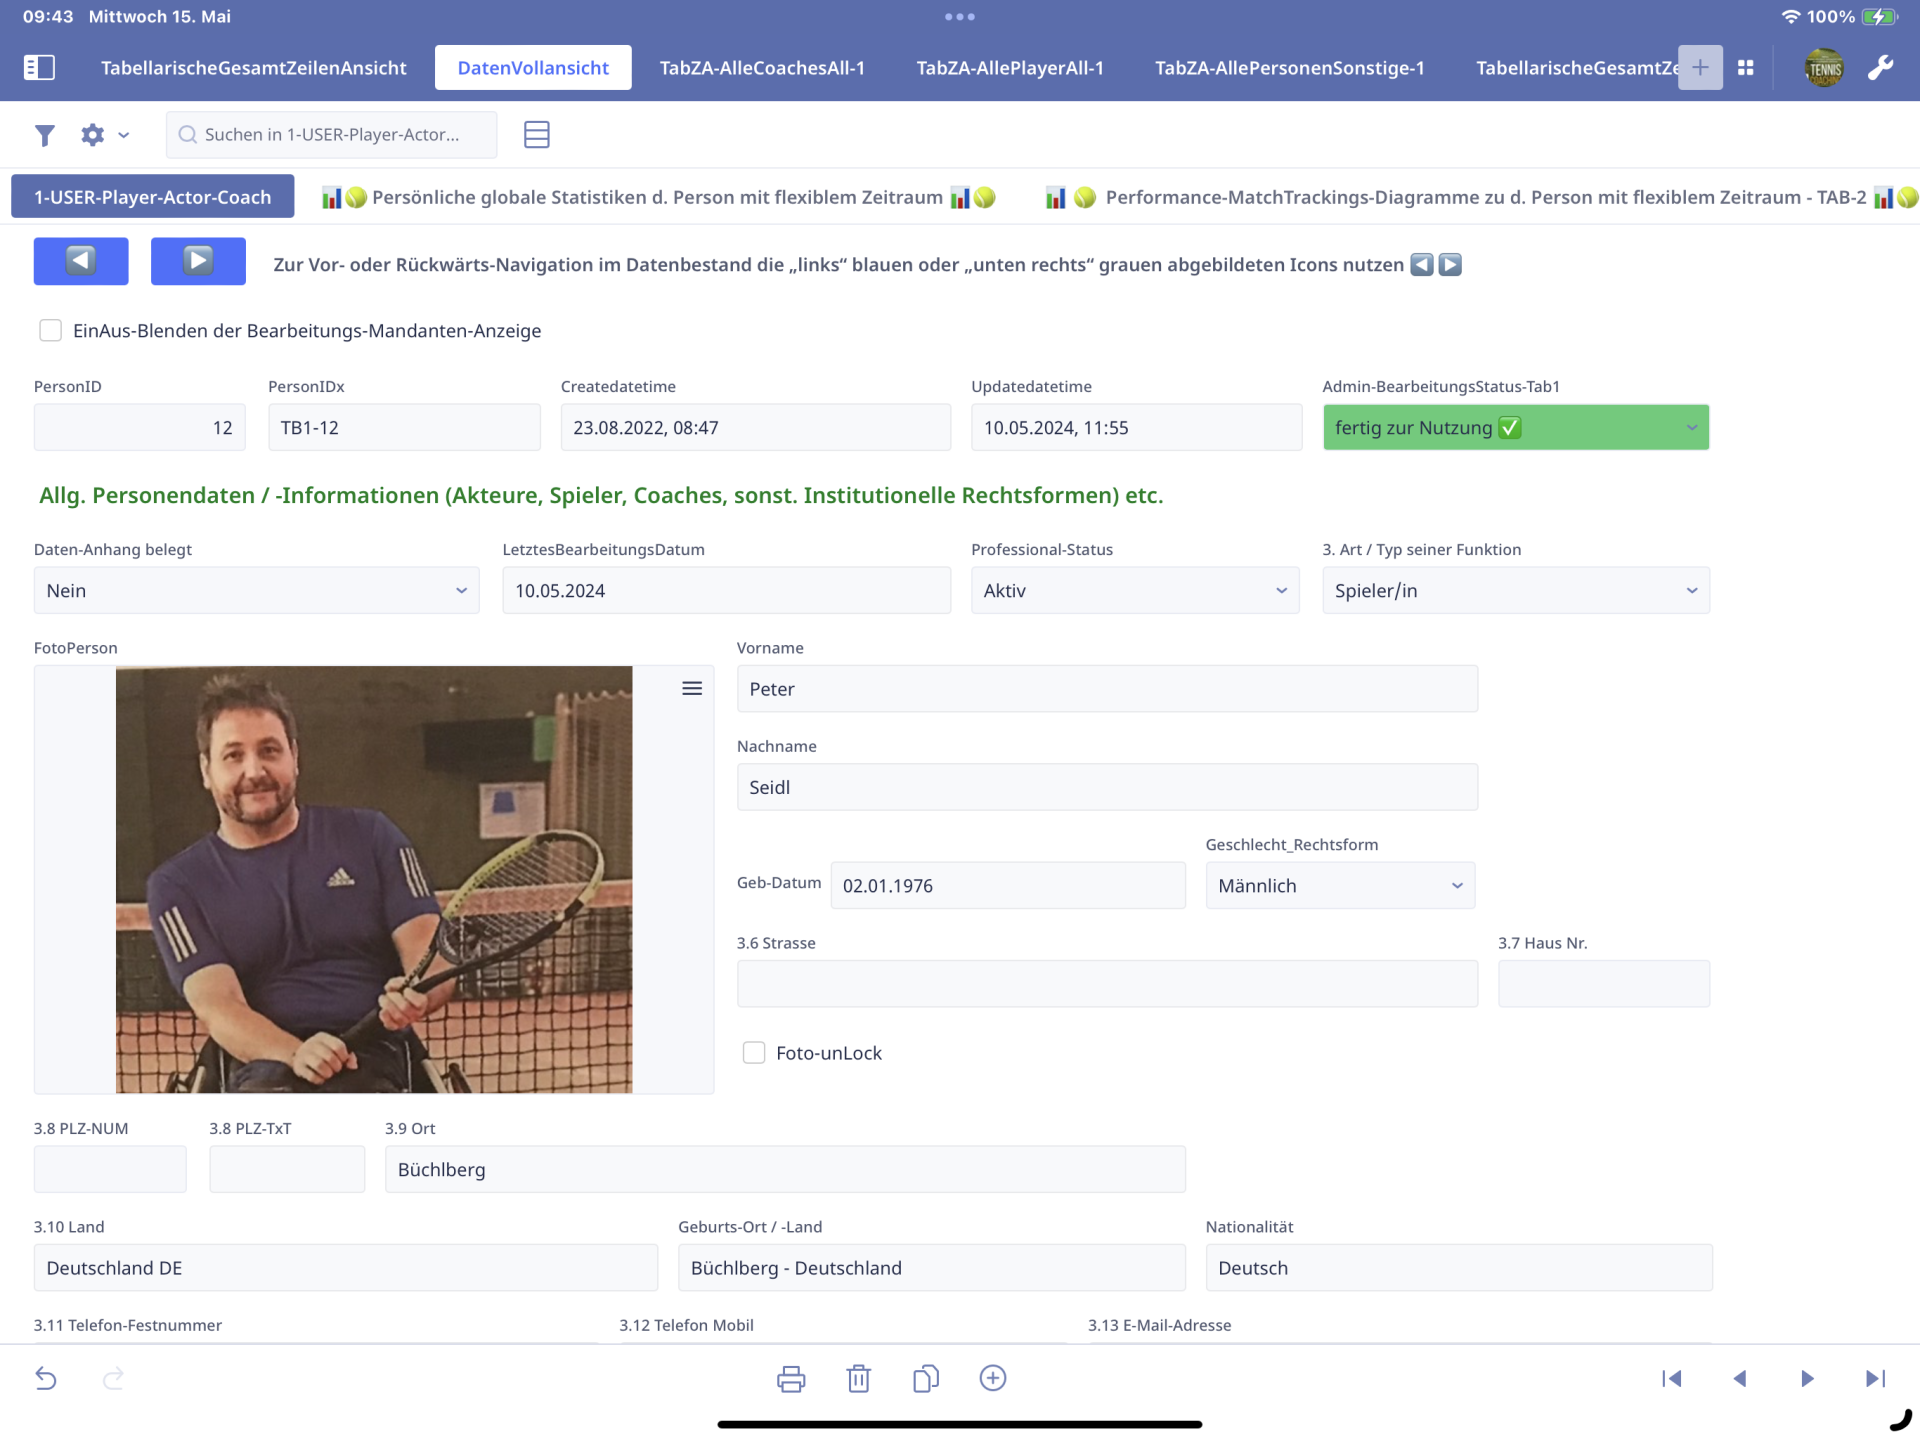Open the photo hamburger menu icon
Image resolution: width=1920 pixels, height=1439 pixels.
[691, 688]
